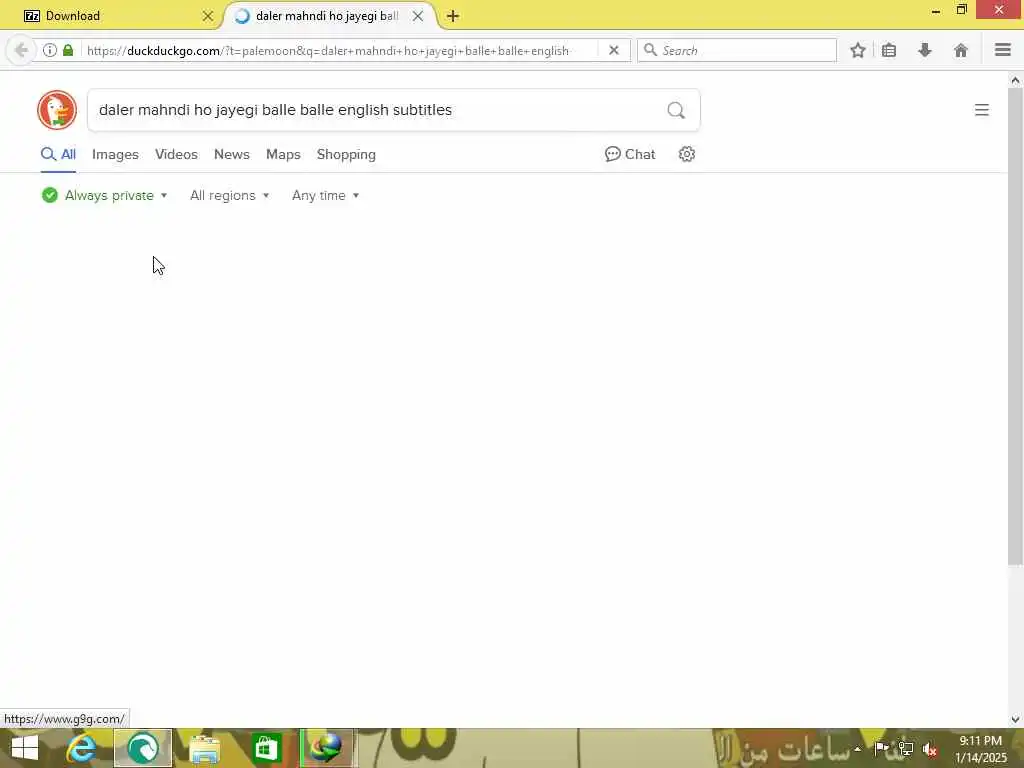Expand the Always private dropdown
The height and width of the screenshot is (768, 1024).
104,195
